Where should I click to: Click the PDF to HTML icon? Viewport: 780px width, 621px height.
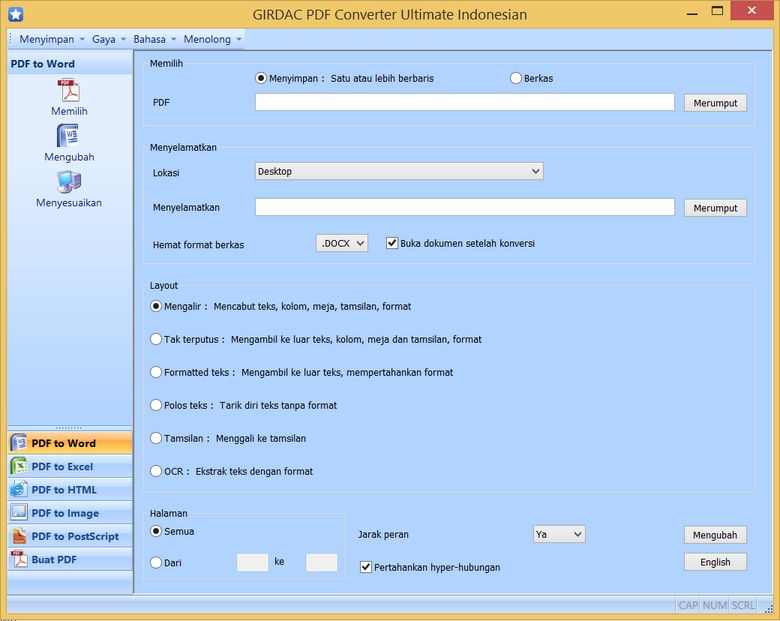(19, 490)
